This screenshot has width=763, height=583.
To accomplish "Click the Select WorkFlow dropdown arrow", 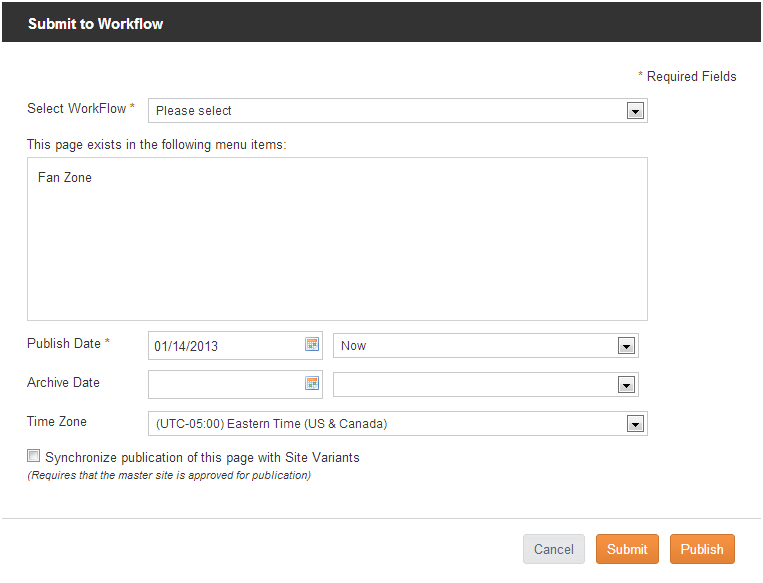I will [x=635, y=111].
